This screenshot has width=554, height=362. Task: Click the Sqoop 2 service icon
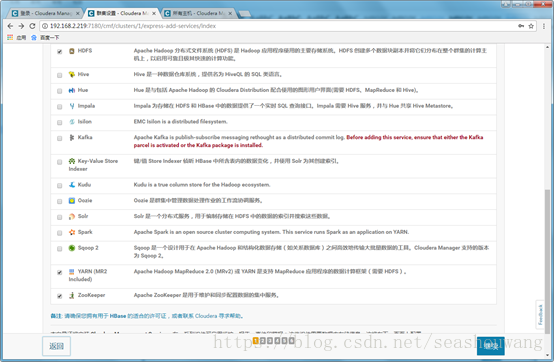tap(72, 248)
